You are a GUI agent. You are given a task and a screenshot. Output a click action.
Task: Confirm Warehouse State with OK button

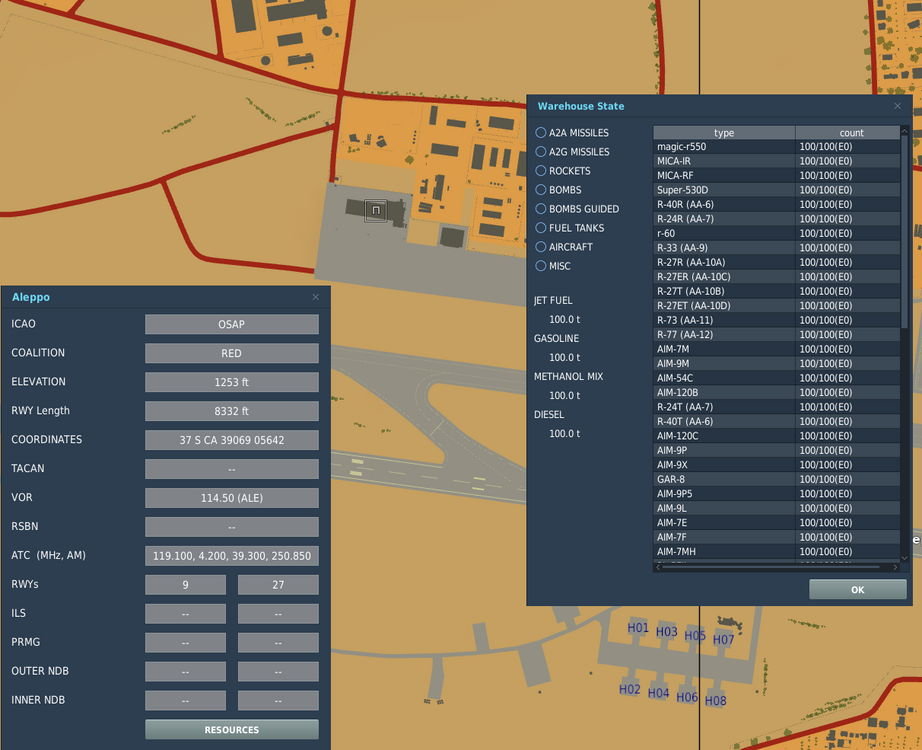pyautogui.click(x=857, y=590)
